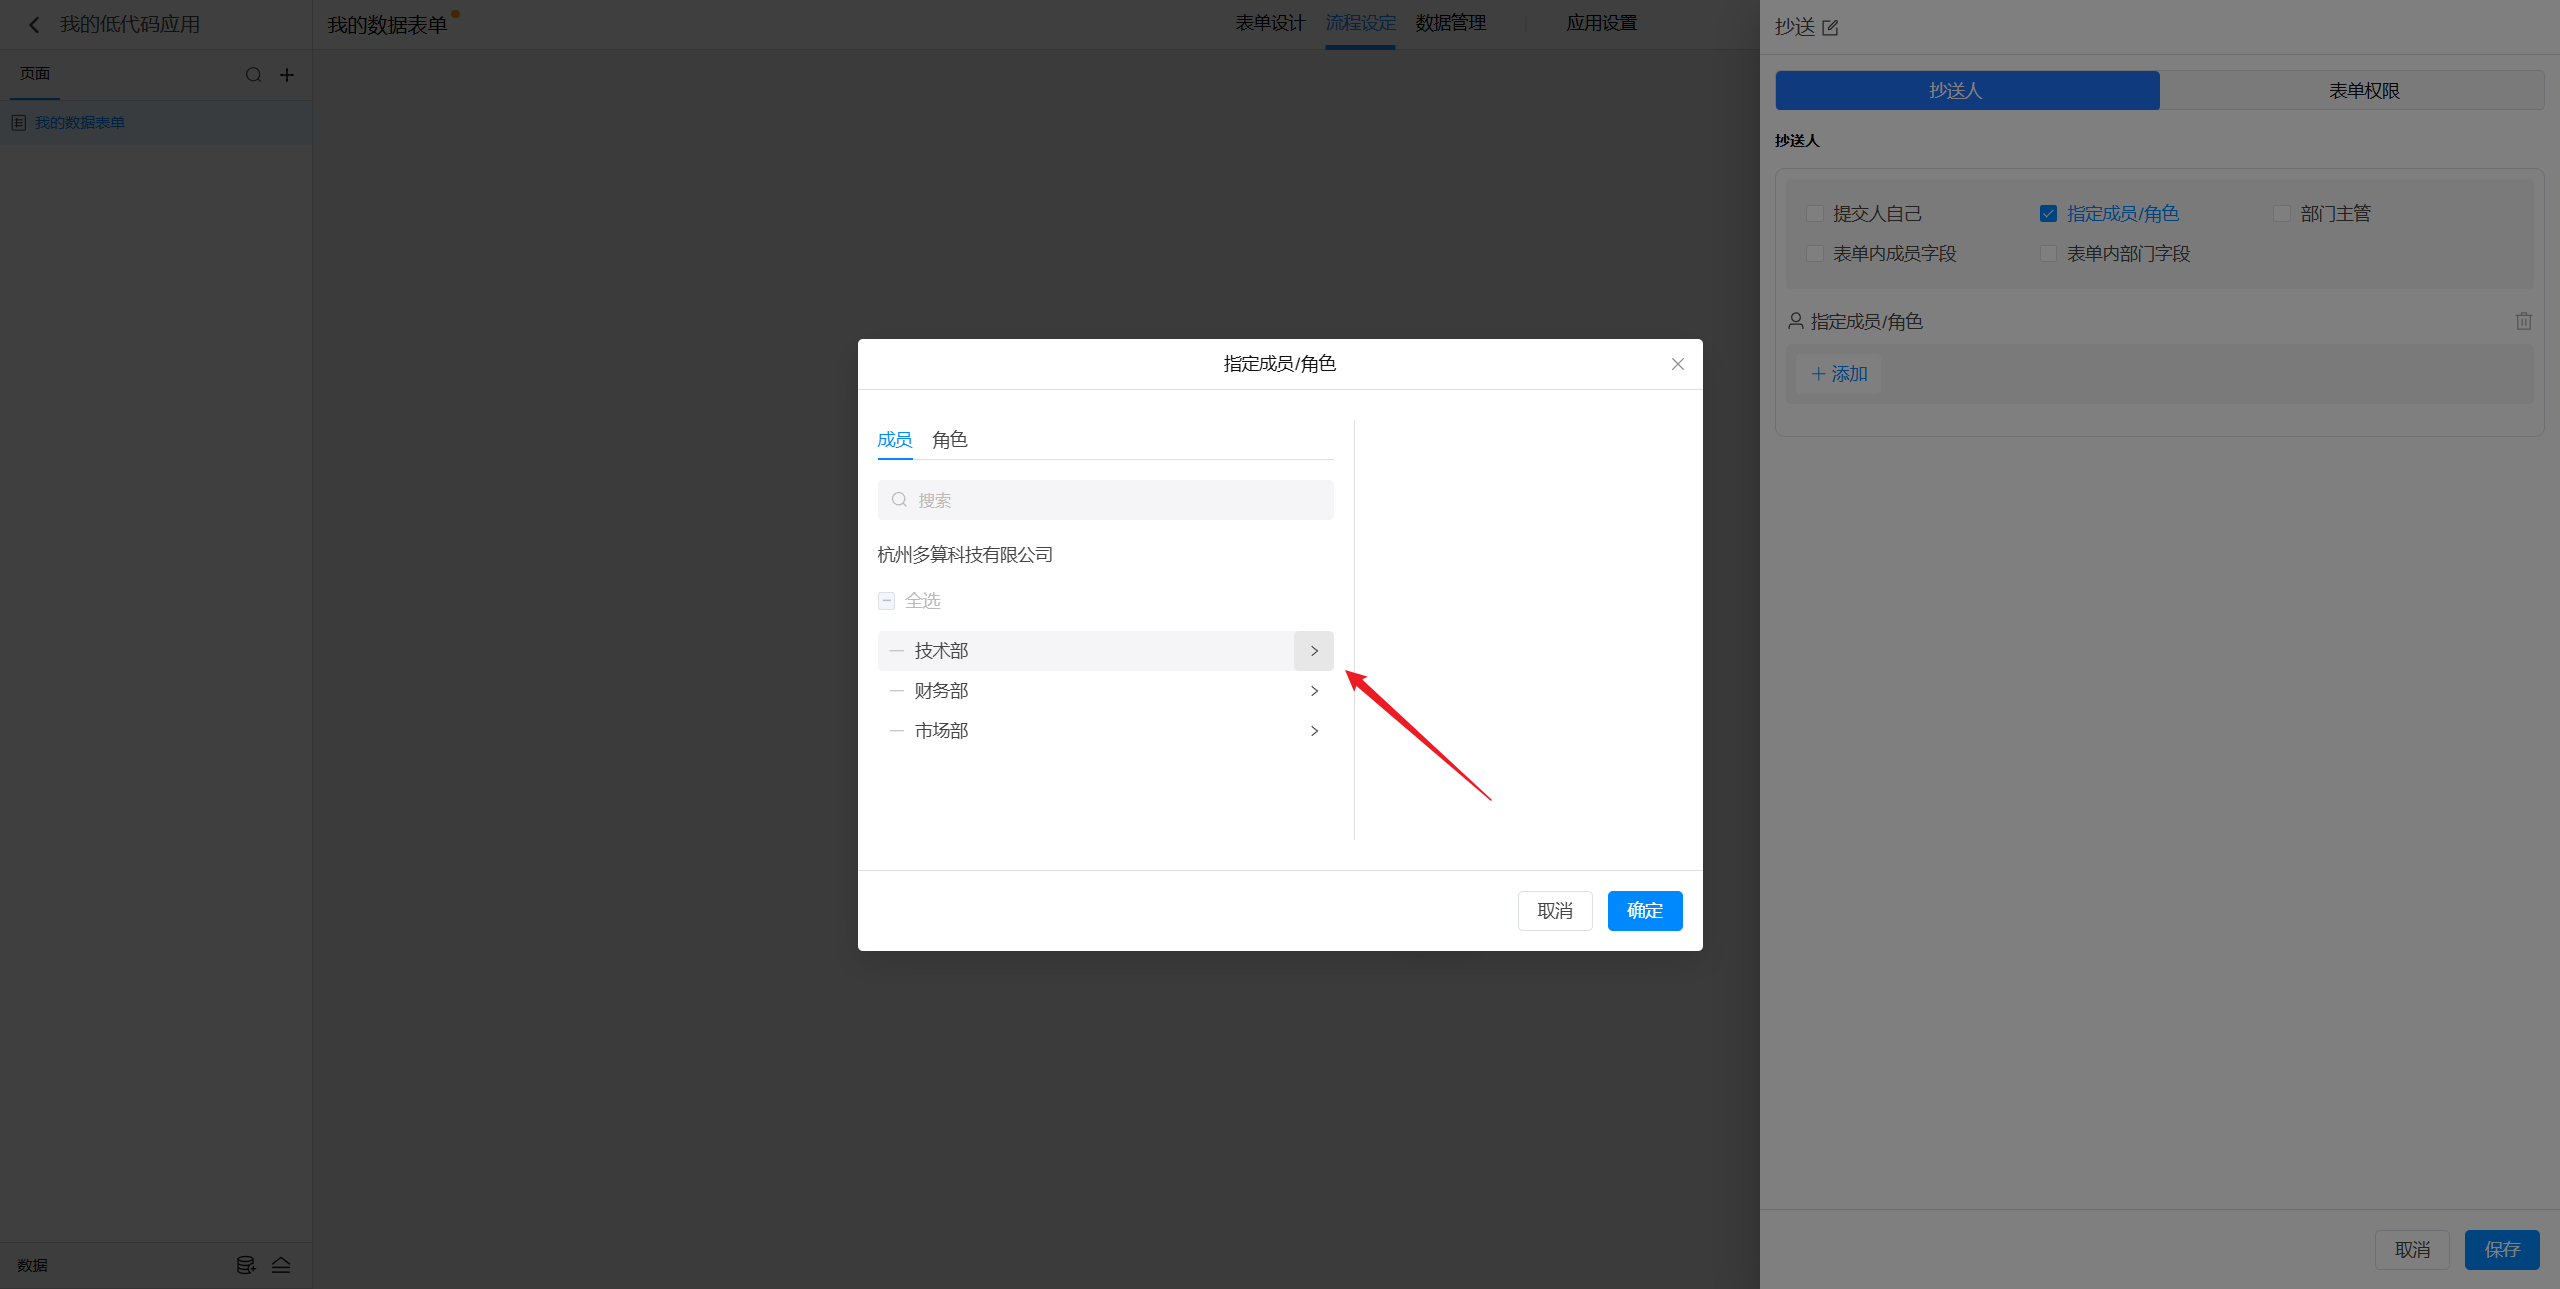Expand the 市场部 department arrow
The image size is (2560, 1289).
[x=1313, y=731]
